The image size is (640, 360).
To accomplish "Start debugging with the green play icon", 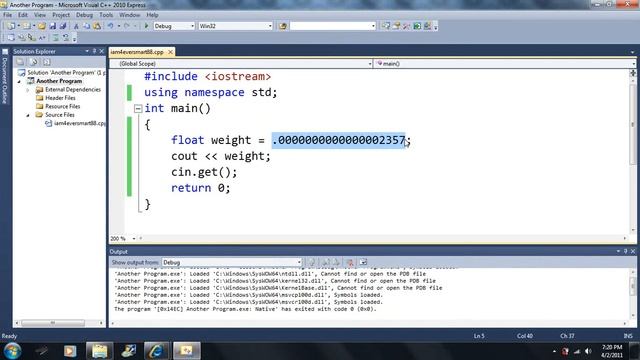I will coord(147,26).
